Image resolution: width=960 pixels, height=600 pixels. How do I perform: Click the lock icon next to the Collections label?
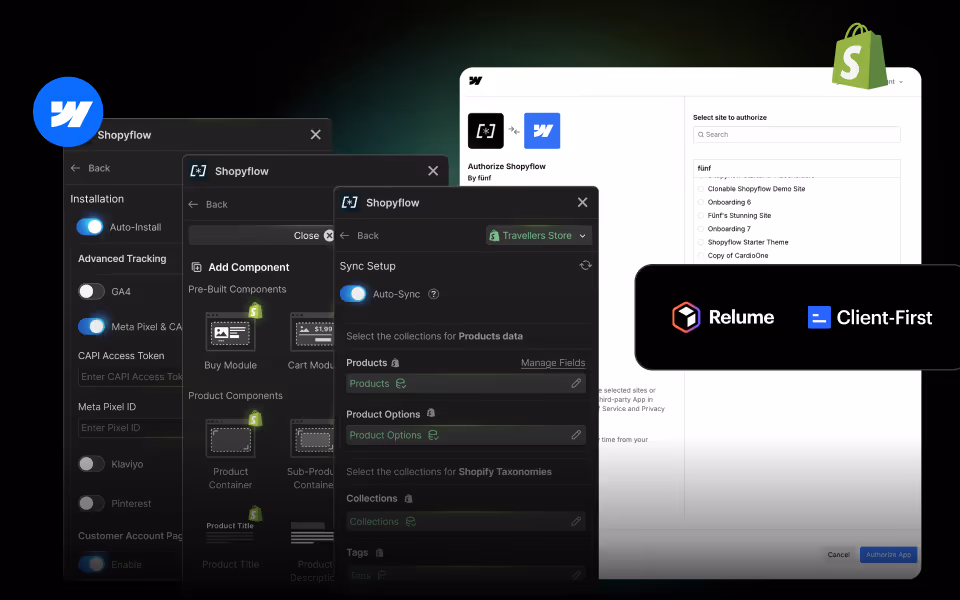coord(408,498)
